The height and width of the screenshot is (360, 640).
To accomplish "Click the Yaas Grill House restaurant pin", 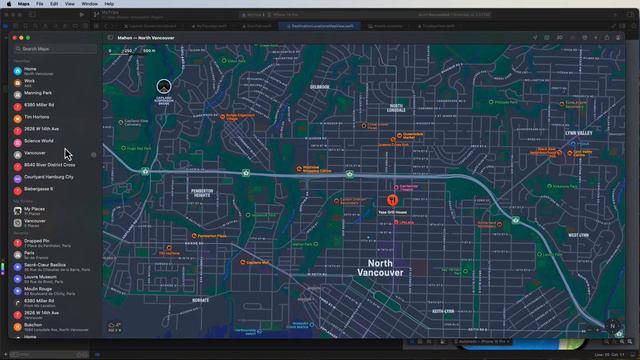I will pos(393,200).
